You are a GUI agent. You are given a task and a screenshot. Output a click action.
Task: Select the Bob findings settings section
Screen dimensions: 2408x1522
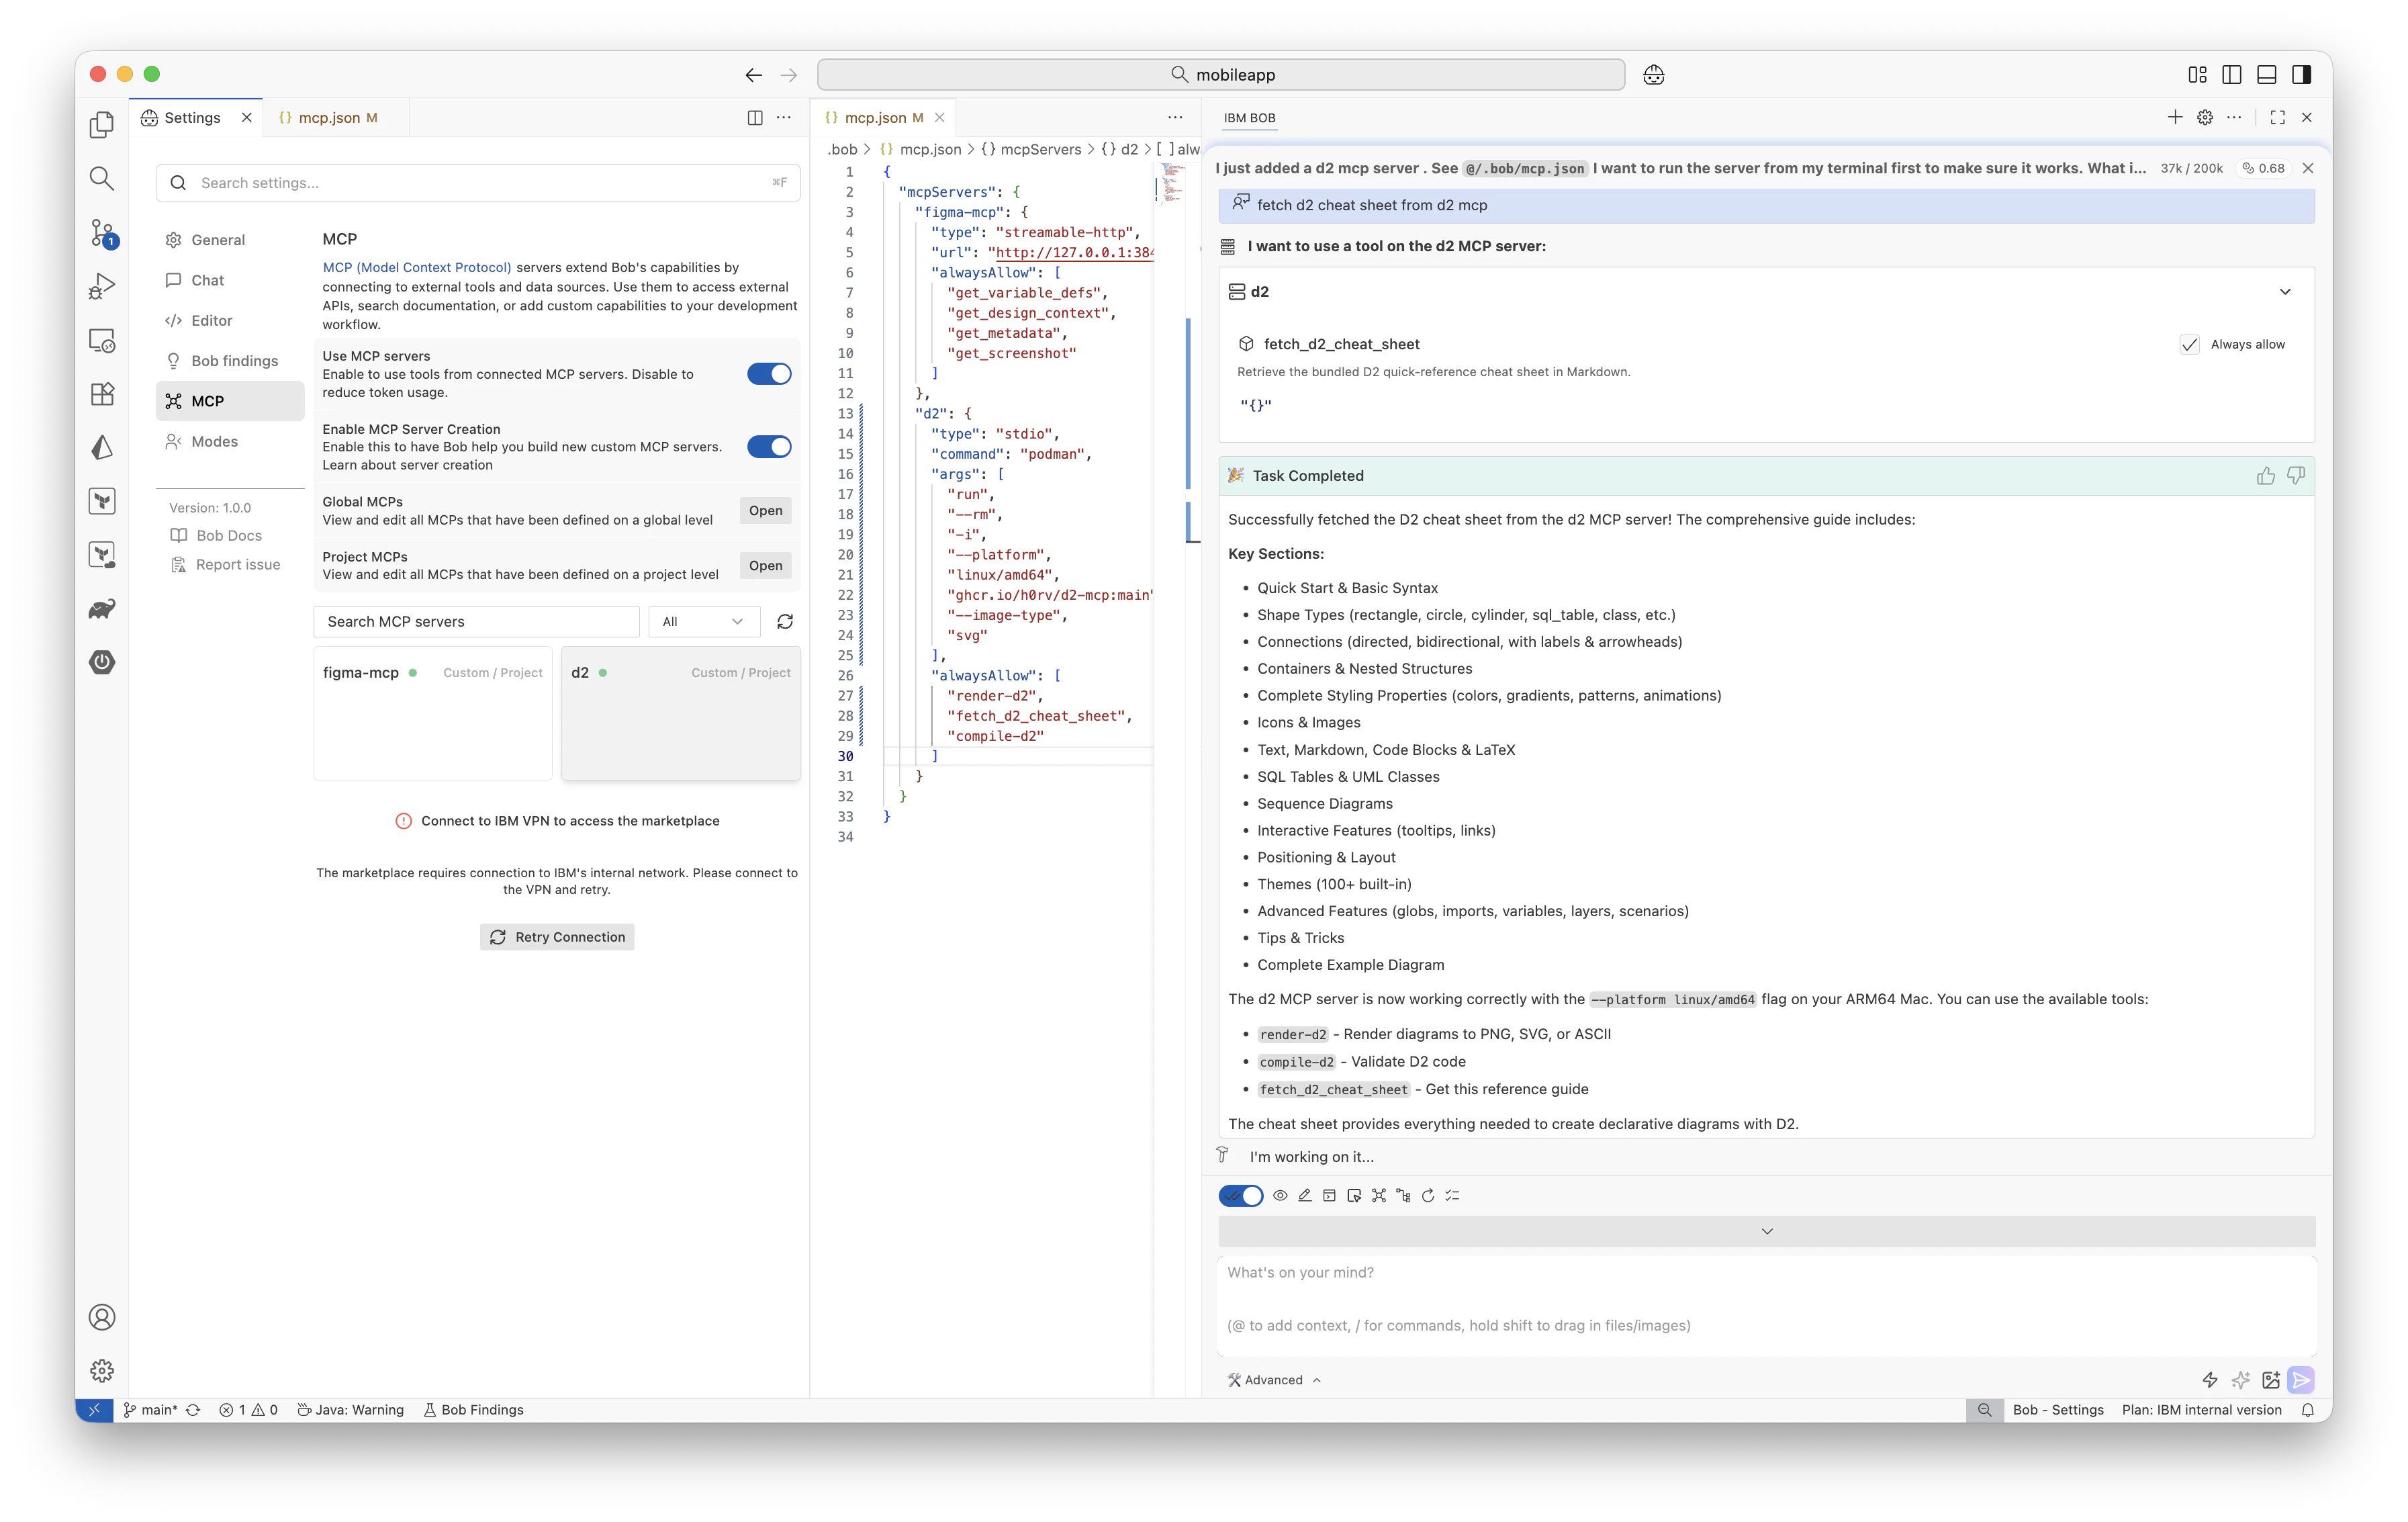[230, 361]
